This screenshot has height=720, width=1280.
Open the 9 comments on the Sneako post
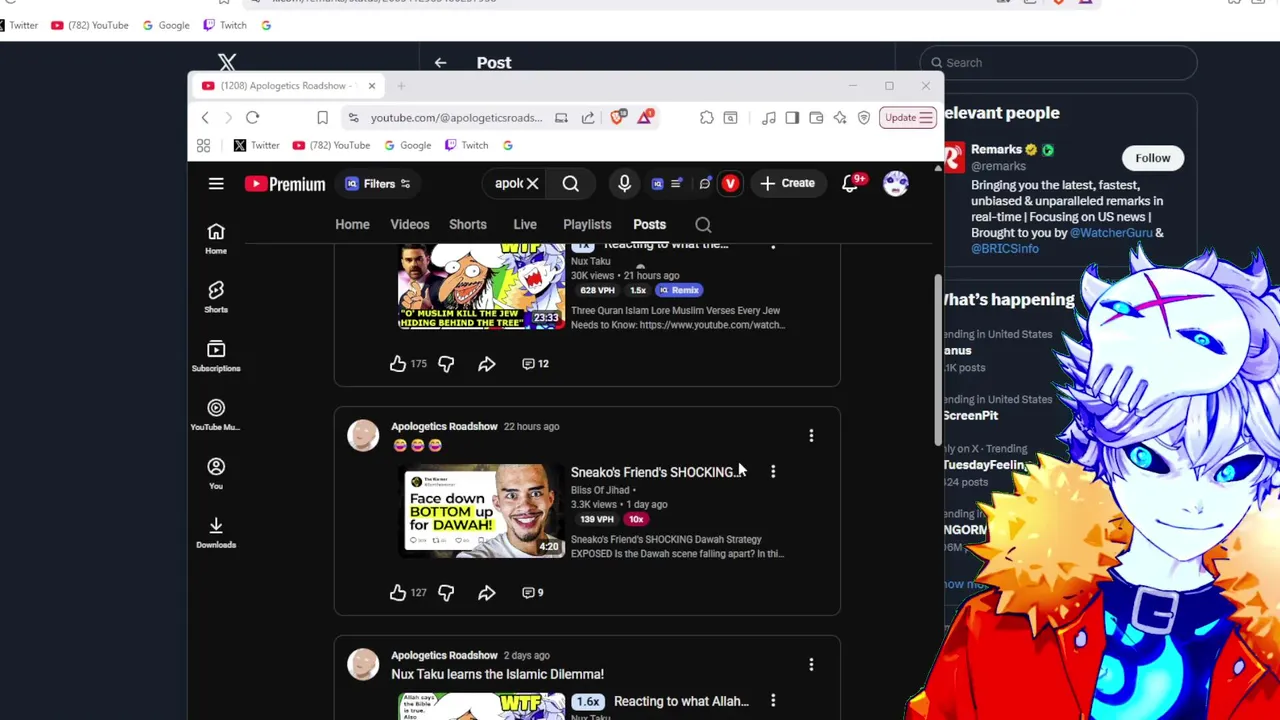pos(533,593)
